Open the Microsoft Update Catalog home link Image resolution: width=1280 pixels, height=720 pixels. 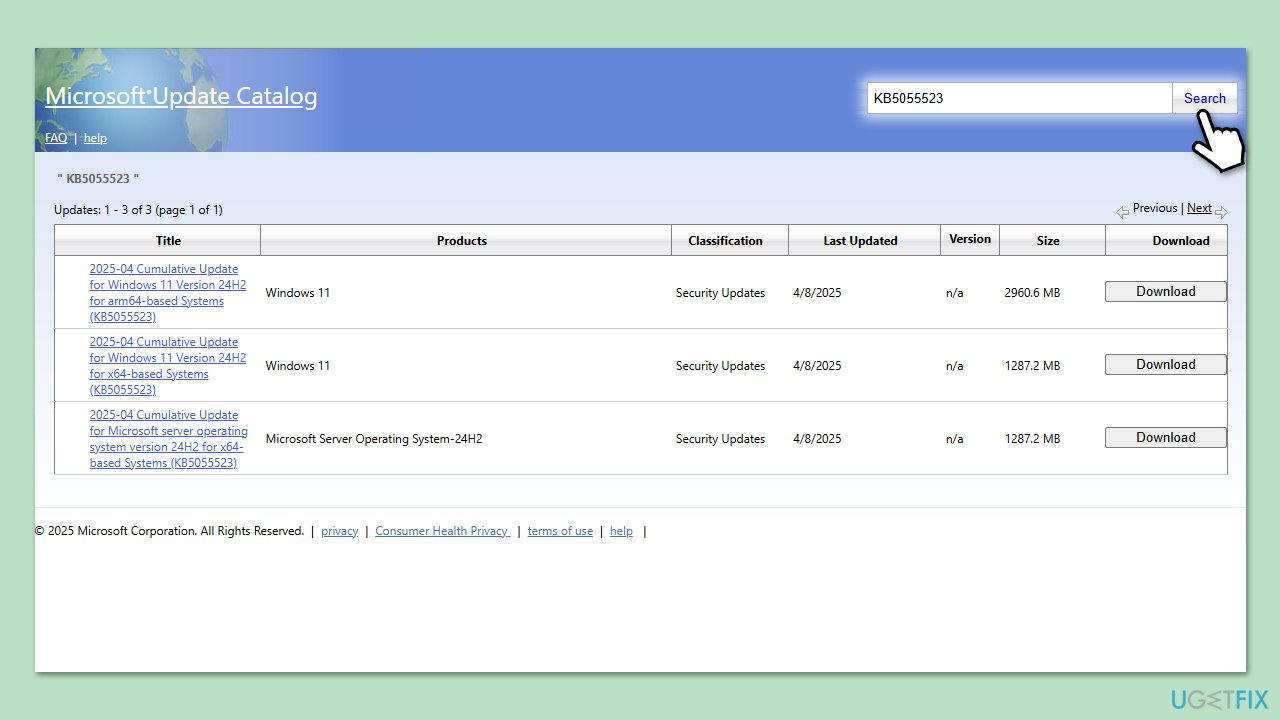click(x=181, y=96)
